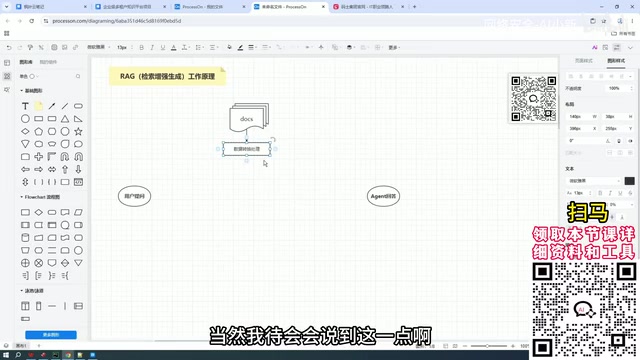This screenshot has height=360, width=640.
Task: Open the line color pen tool
Action: click(x=240, y=47)
